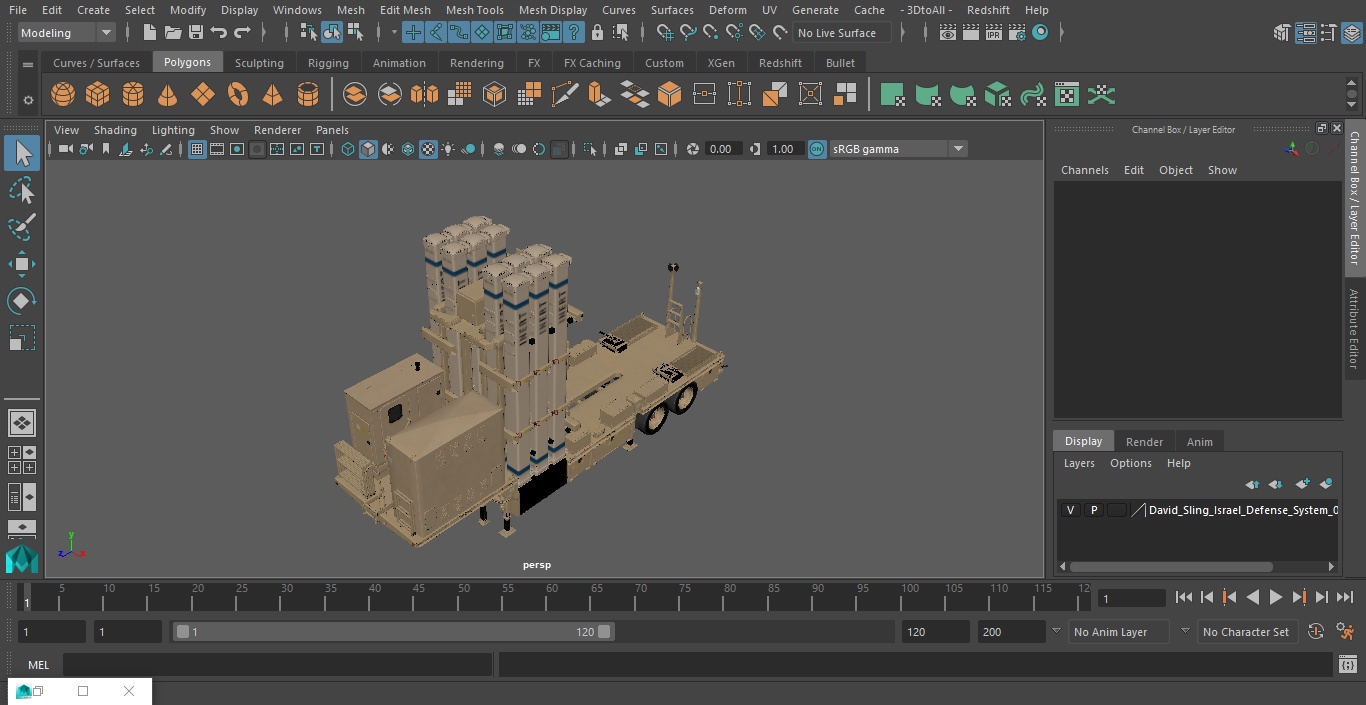Open the No Live Surface field
Viewport: 1366px width, 705px height.
(842, 33)
